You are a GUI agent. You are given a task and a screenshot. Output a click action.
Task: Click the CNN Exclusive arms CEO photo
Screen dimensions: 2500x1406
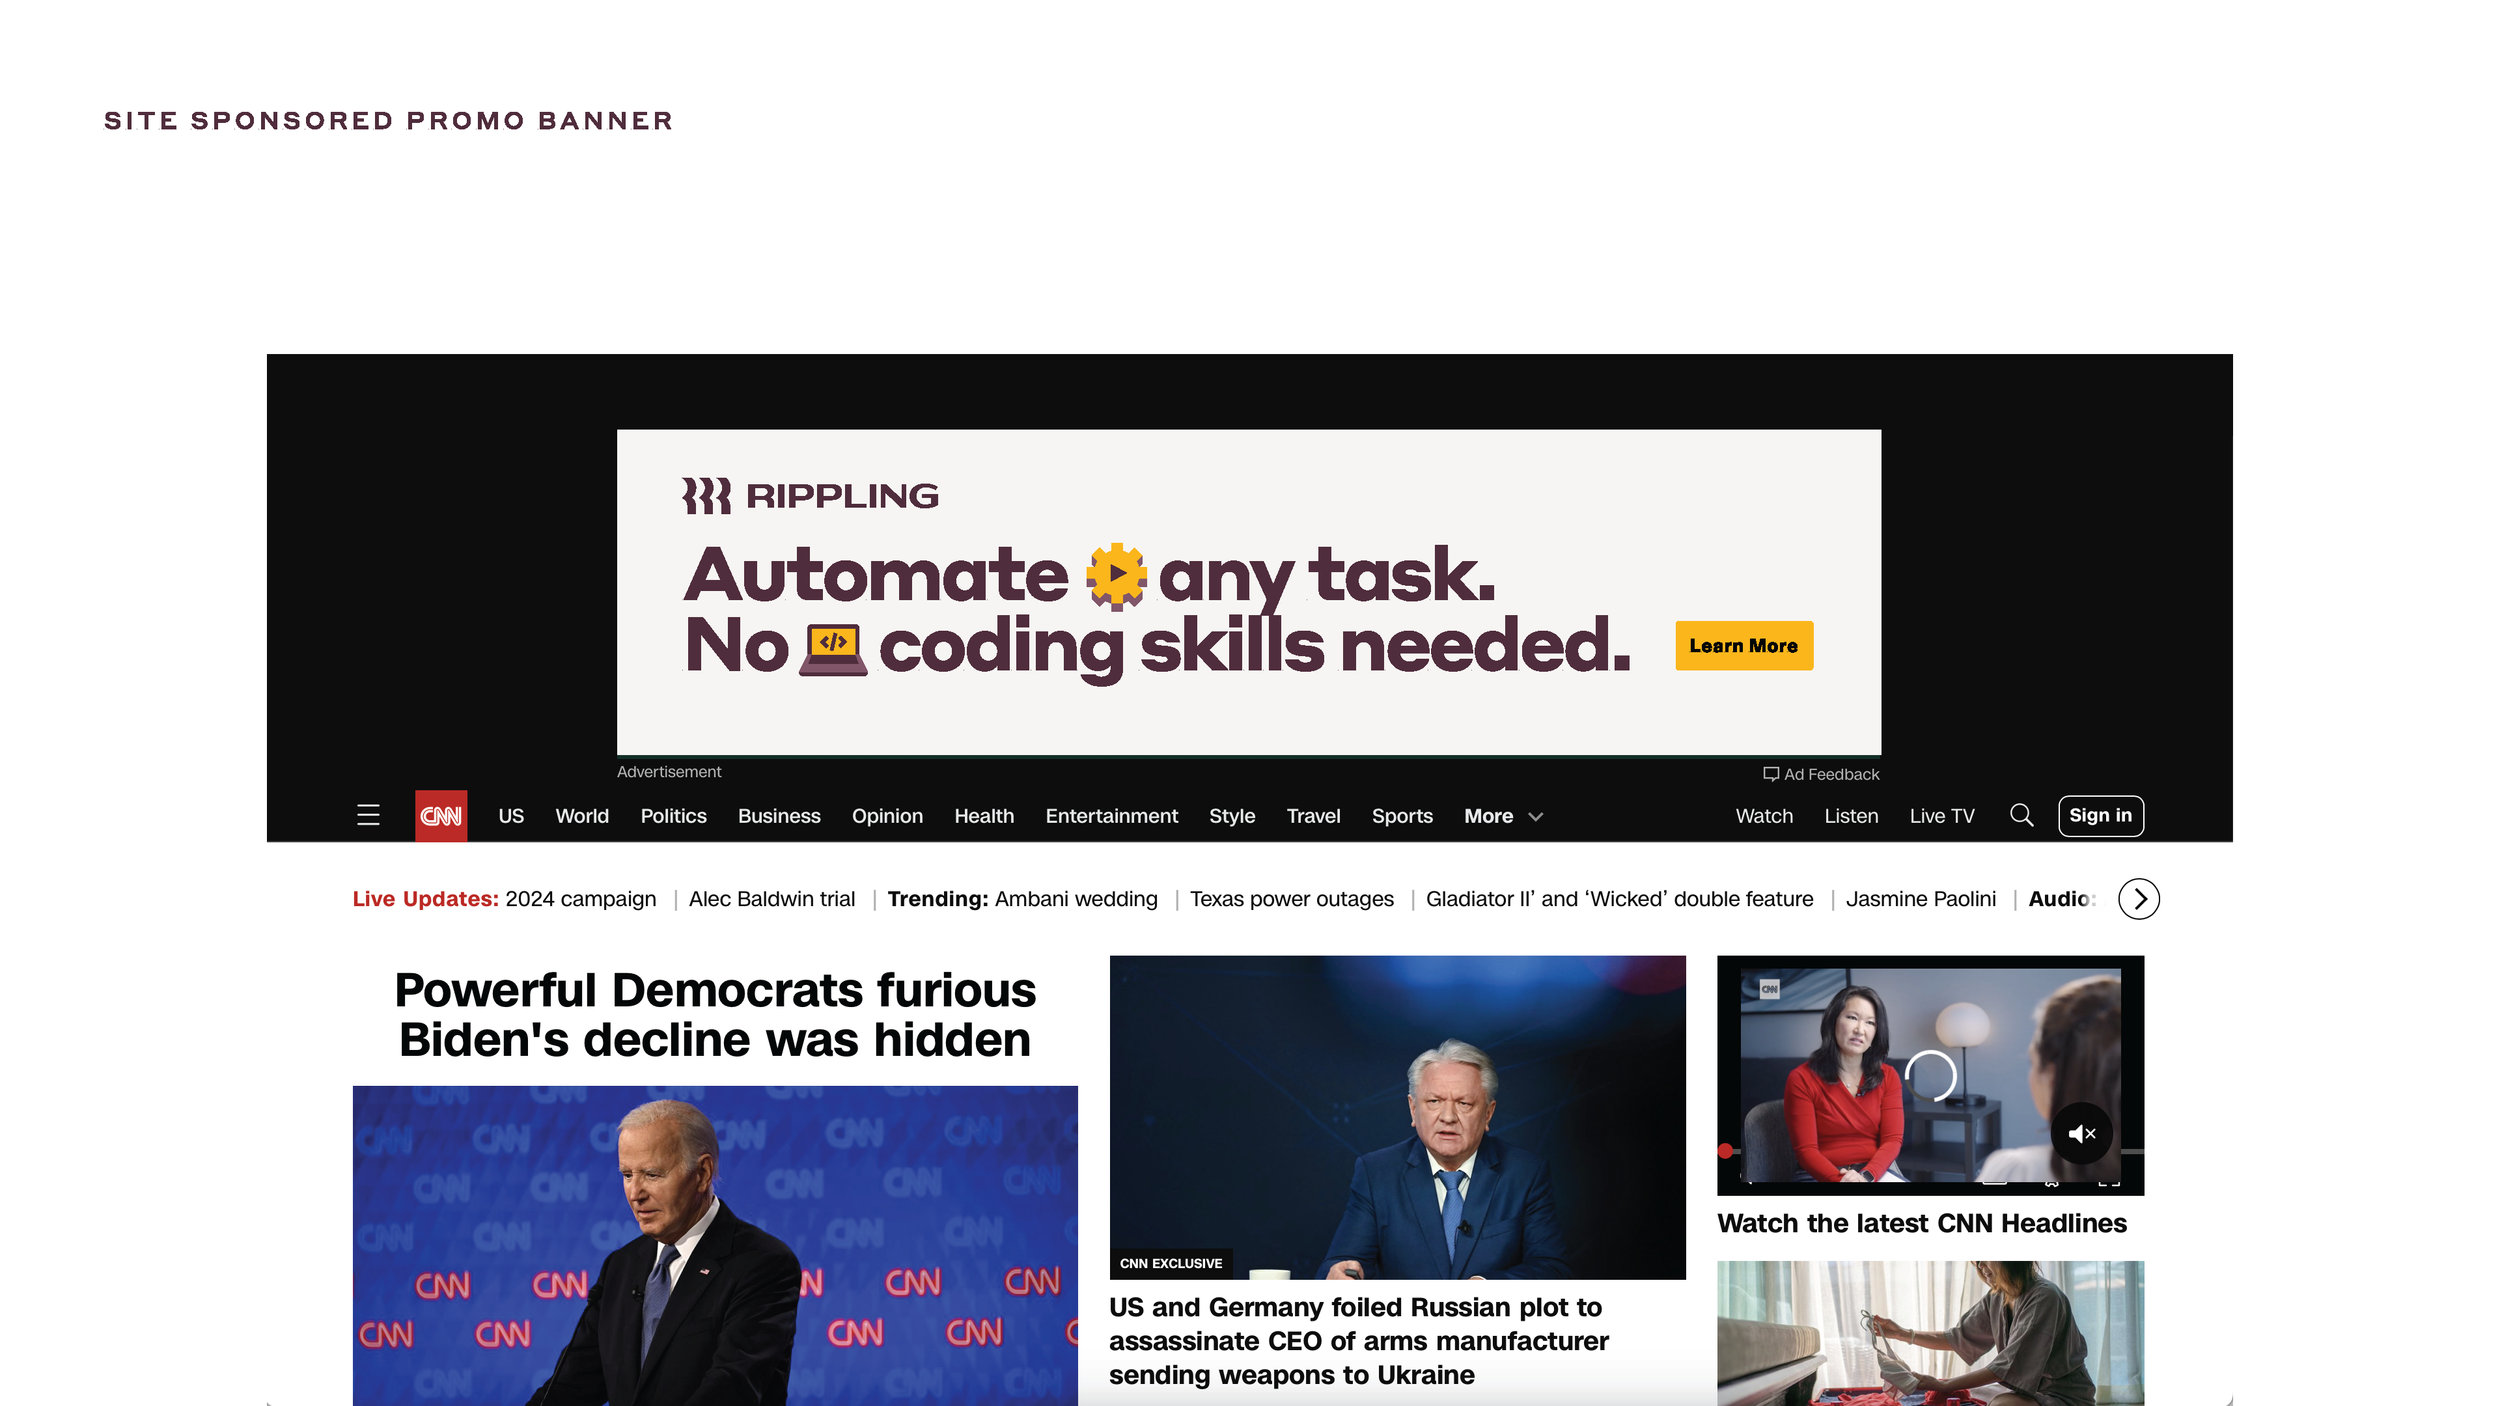[x=1397, y=1117]
